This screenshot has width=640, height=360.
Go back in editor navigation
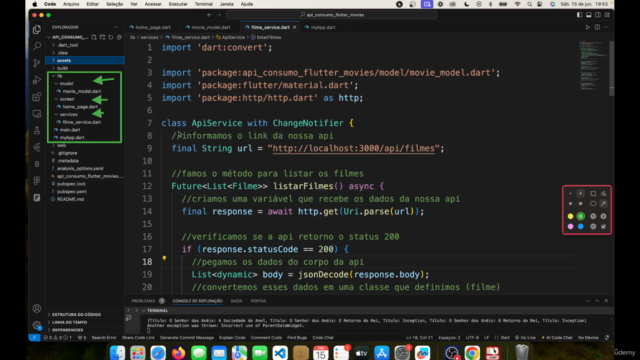point(209,15)
